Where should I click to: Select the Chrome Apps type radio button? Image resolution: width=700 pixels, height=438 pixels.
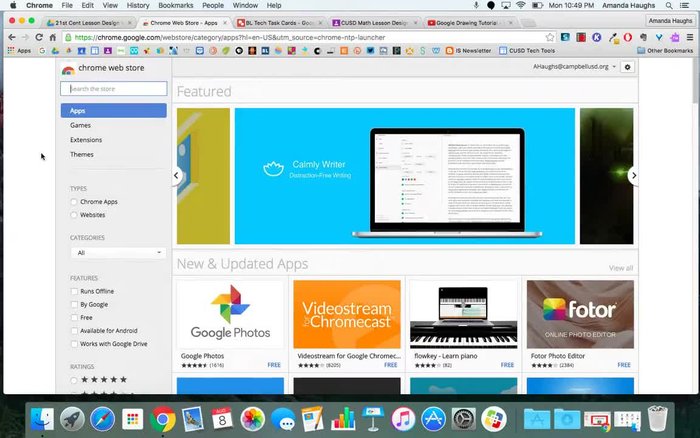click(x=74, y=202)
